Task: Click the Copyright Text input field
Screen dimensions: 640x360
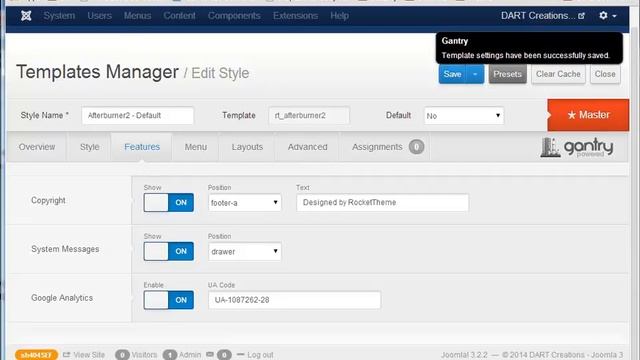Action: pos(382,202)
